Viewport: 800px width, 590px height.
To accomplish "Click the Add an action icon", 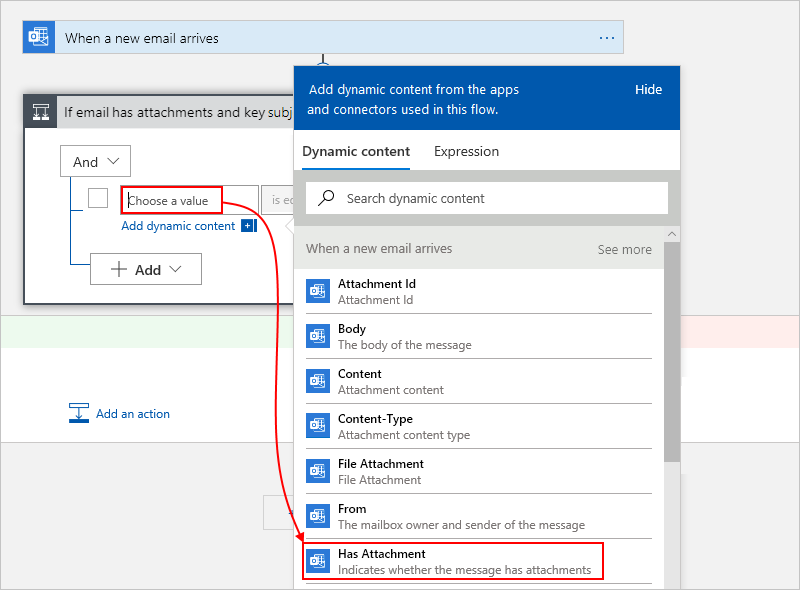I will (79, 413).
